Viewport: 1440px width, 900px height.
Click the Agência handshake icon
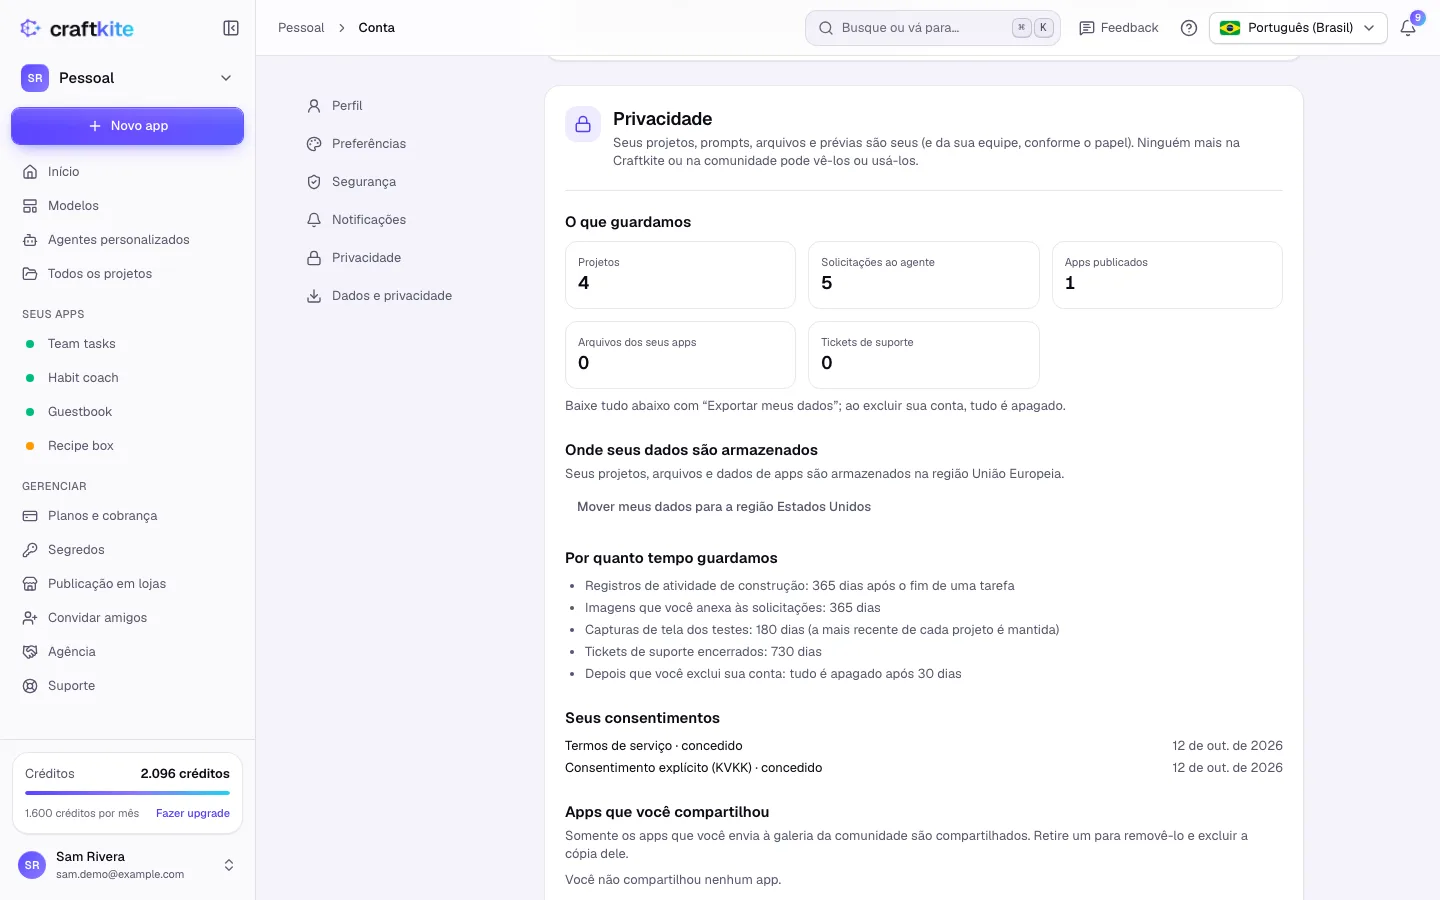click(x=30, y=652)
